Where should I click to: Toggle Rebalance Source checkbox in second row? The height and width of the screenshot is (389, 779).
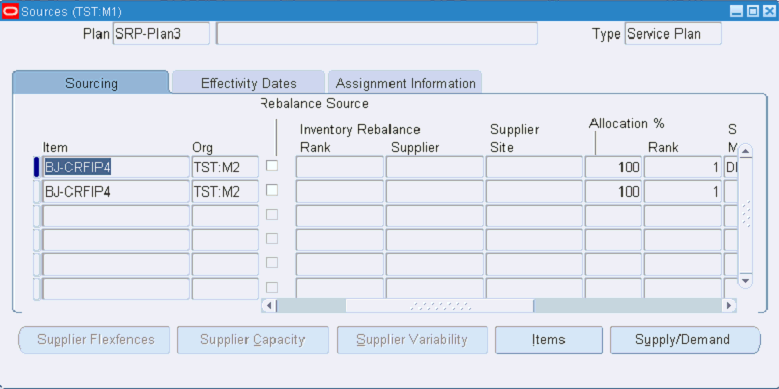pyautogui.click(x=272, y=190)
